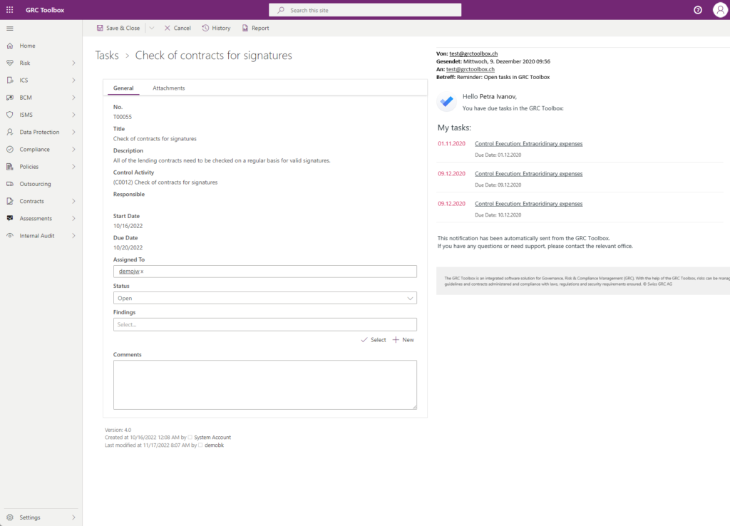The width and height of the screenshot is (730, 526).
Task: Click the Search this site box
Action: click(365, 10)
